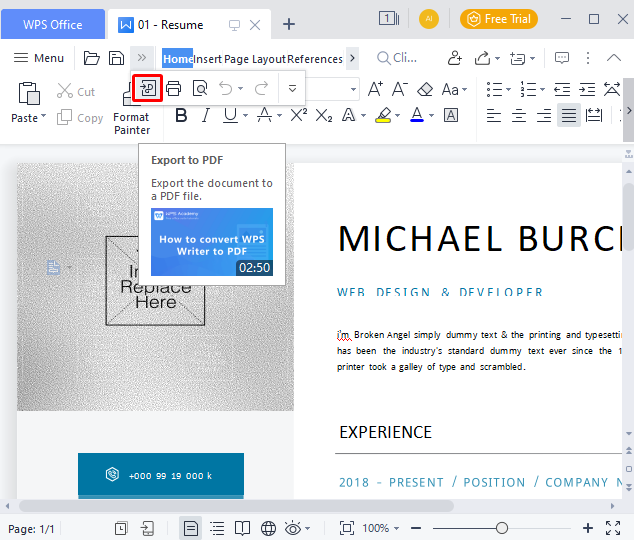The width and height of the screenshot is (634, 540).
Task: Toggle Strikethrough formatting
Action: [x=265, y=116]
